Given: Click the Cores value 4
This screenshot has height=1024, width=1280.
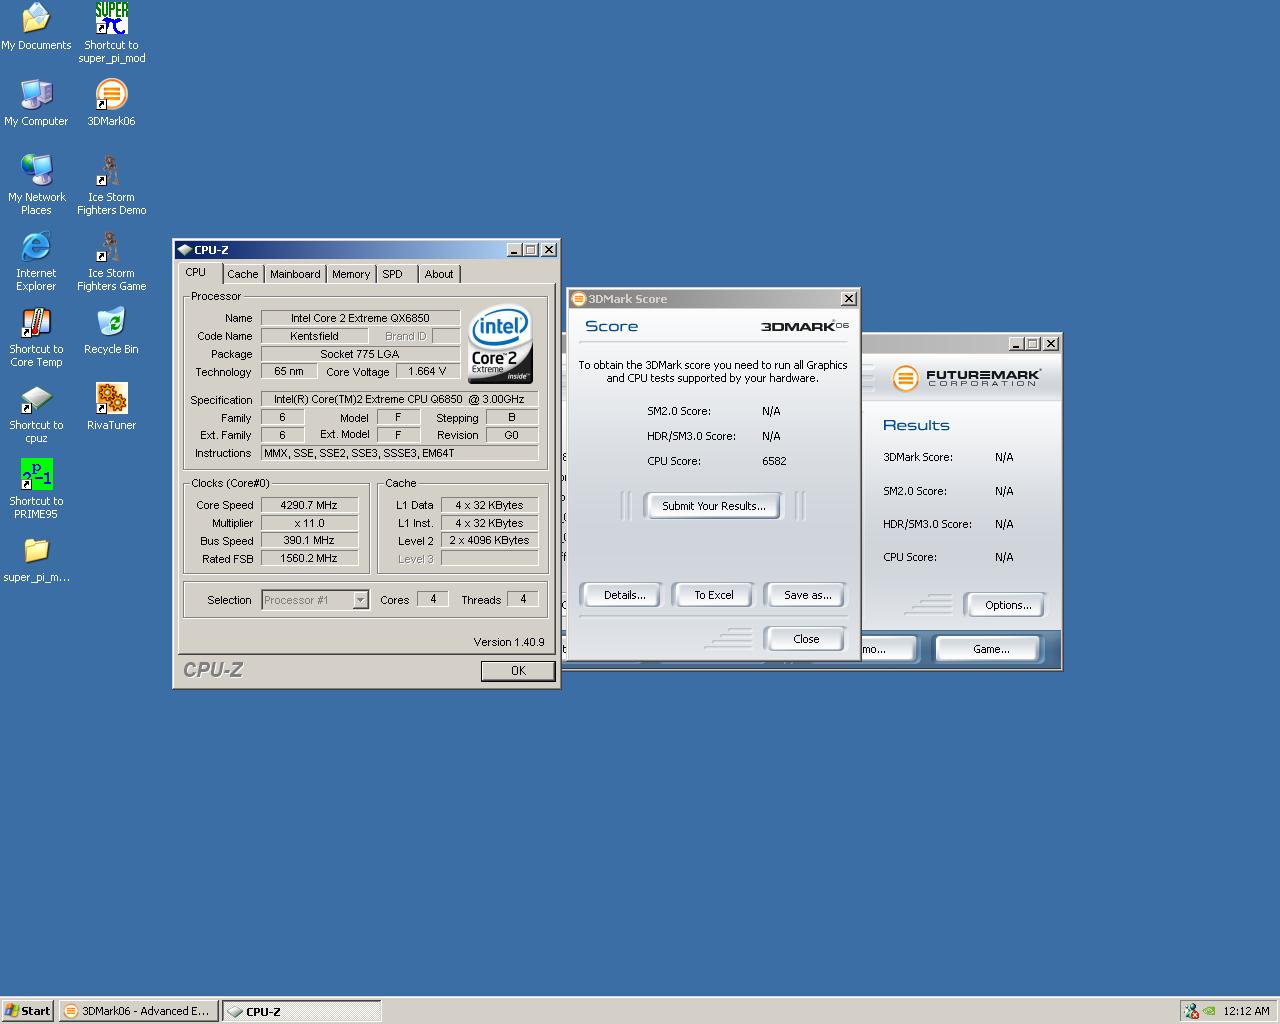Looking at the screenshot, I should [x=432, y=599].
